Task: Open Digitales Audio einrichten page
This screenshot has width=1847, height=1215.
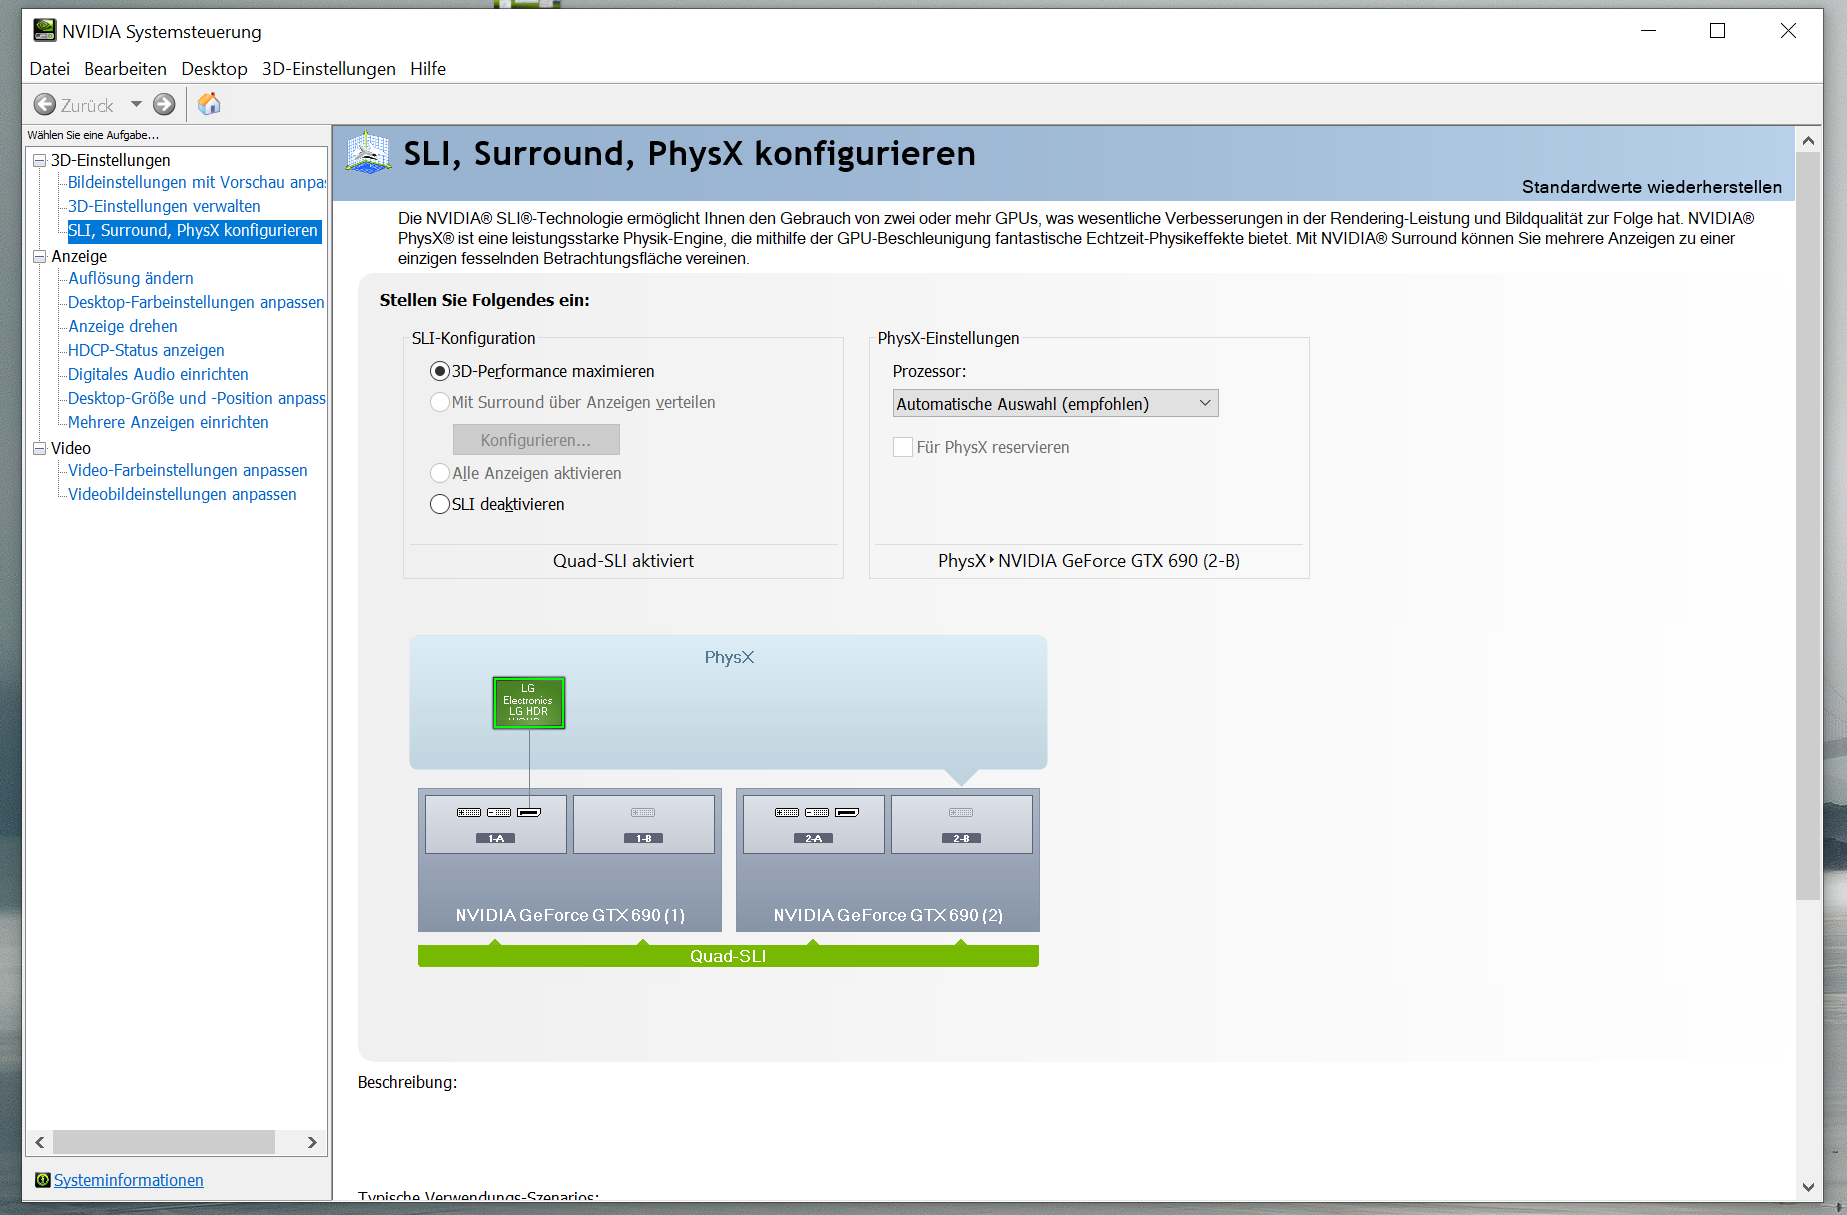Action: pyautogui.click(x=158, y=374)
